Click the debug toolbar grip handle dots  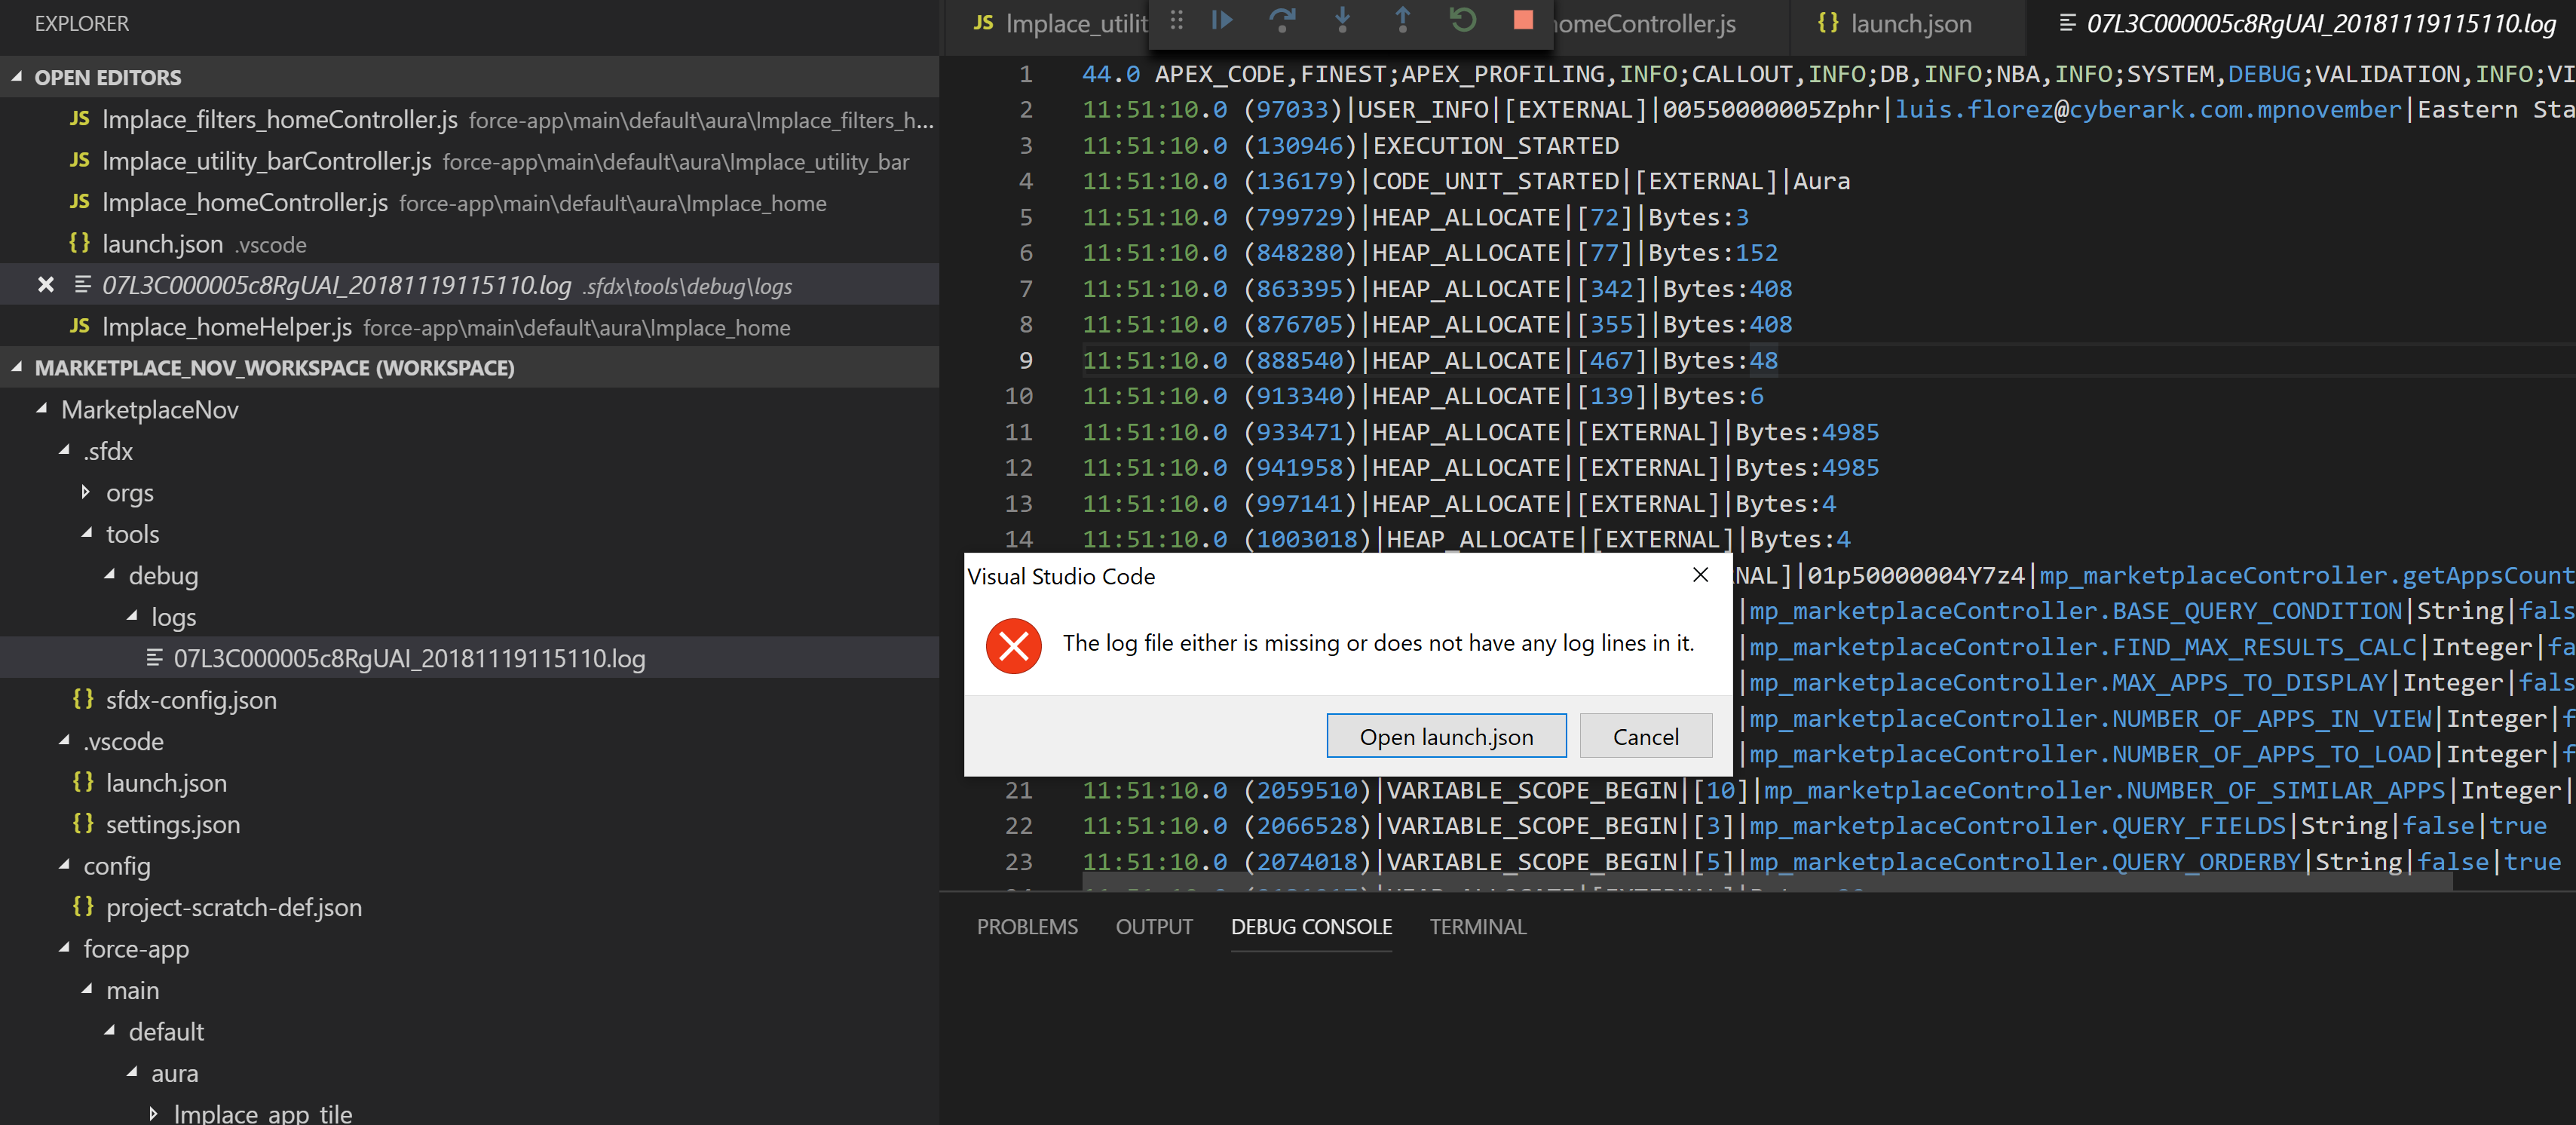[1175, 19]
